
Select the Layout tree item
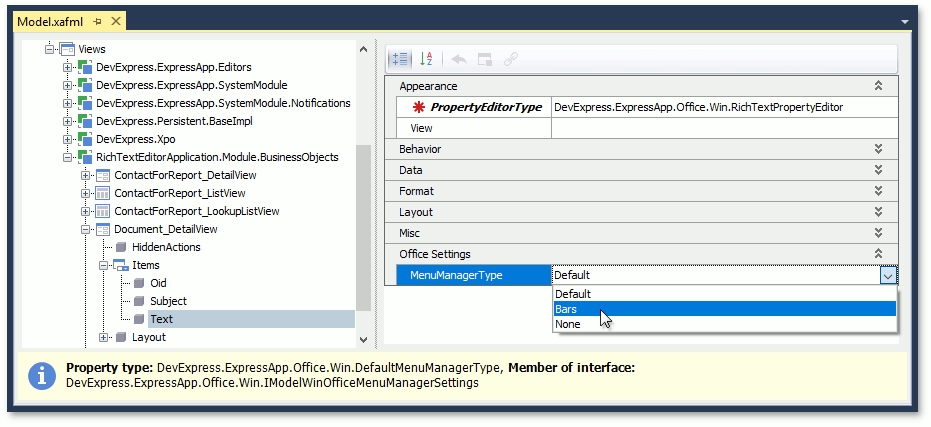(148, 337)
